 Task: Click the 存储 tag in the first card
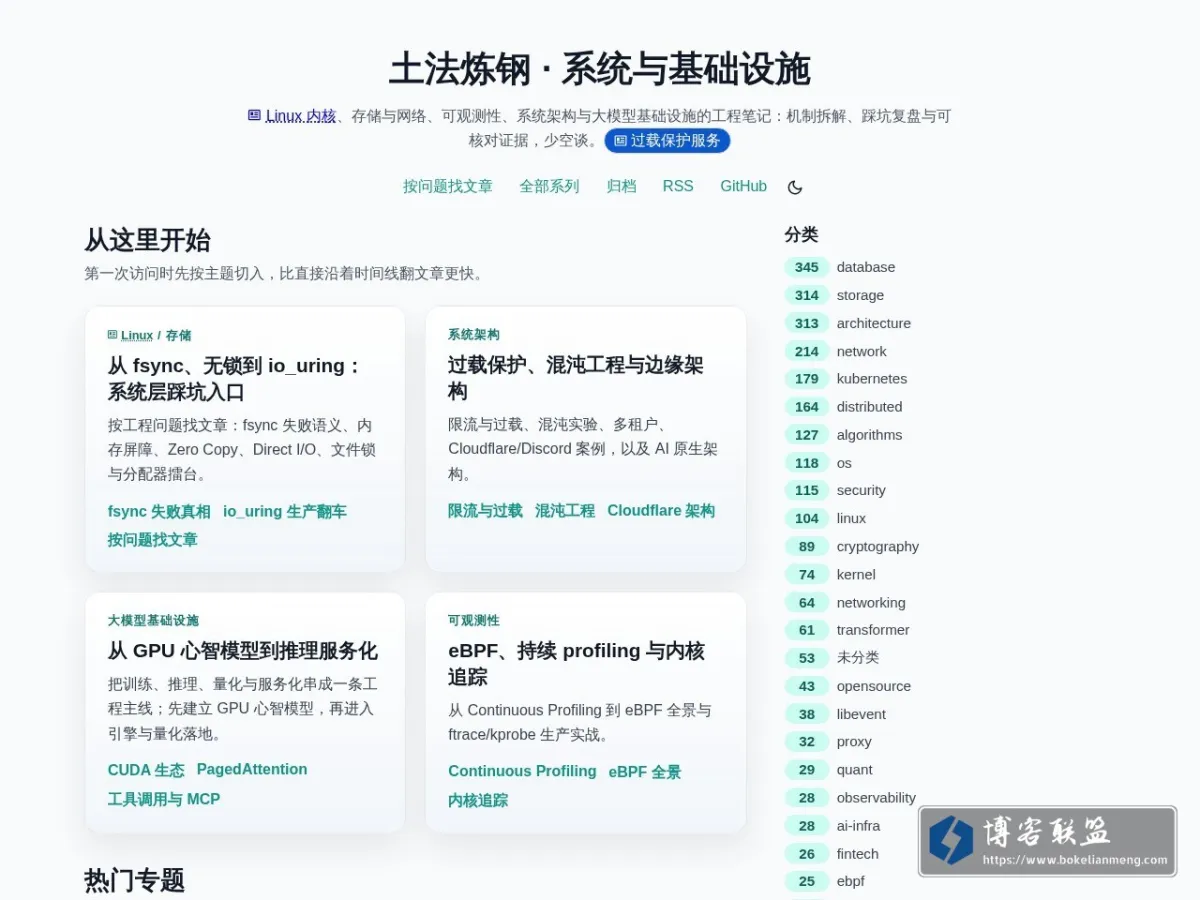coord(178,335)
